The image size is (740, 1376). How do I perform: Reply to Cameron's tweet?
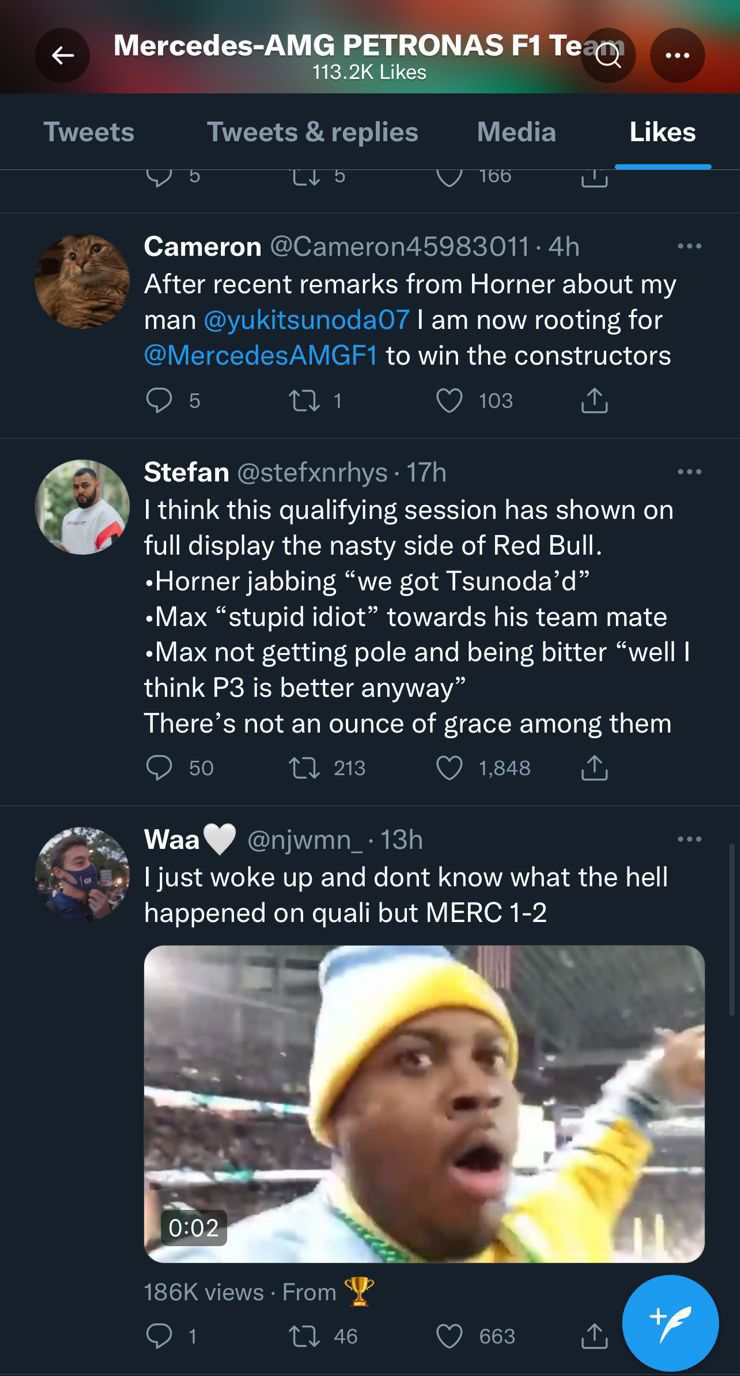pyautogui.click(x=160, y=401)
